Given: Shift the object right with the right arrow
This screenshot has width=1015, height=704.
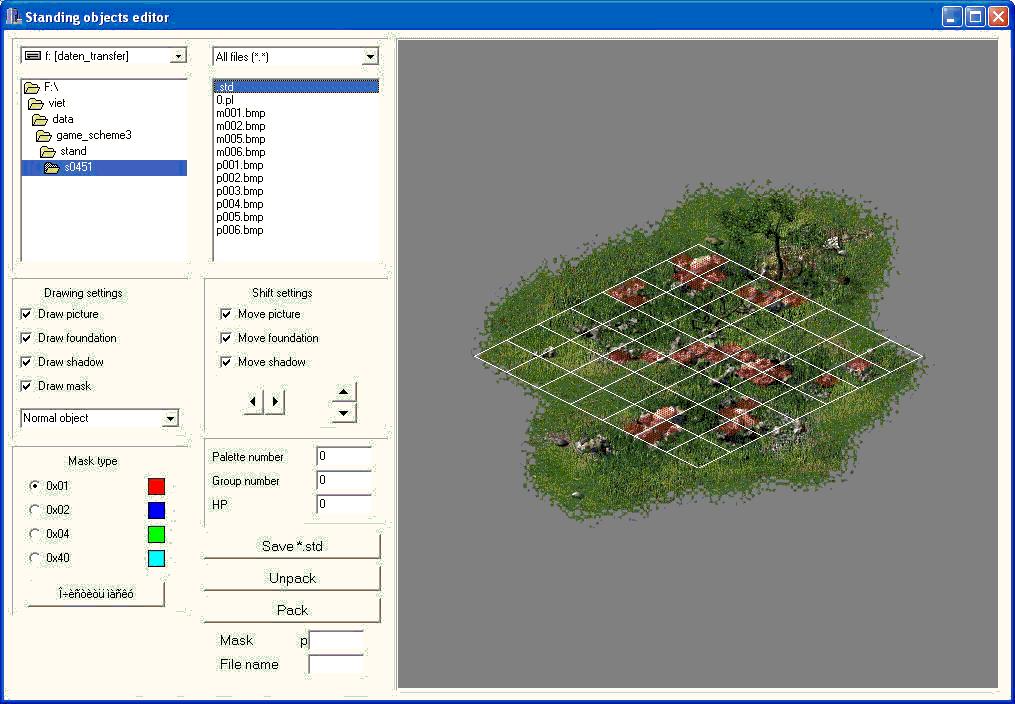Looking at the screenshot, I should (x=275, y=401).
